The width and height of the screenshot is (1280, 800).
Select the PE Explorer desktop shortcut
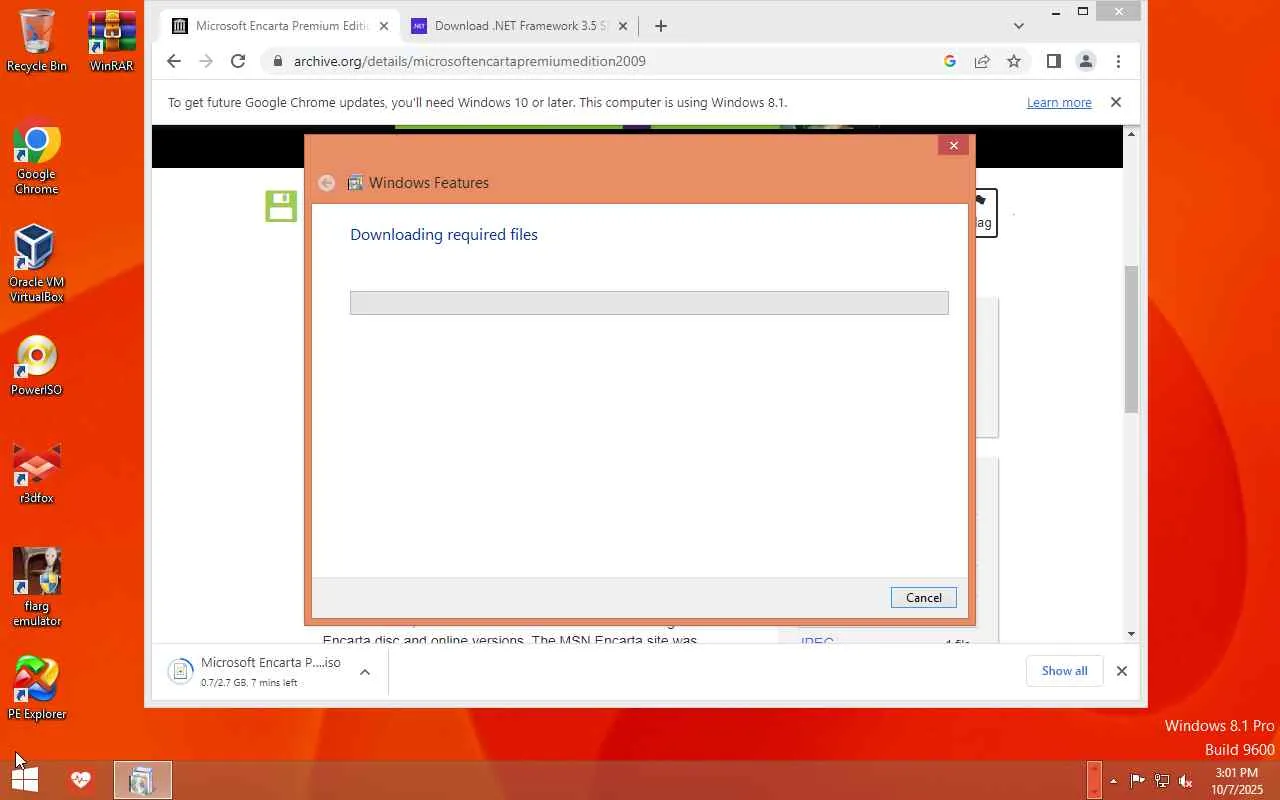(x=37, y=688)
